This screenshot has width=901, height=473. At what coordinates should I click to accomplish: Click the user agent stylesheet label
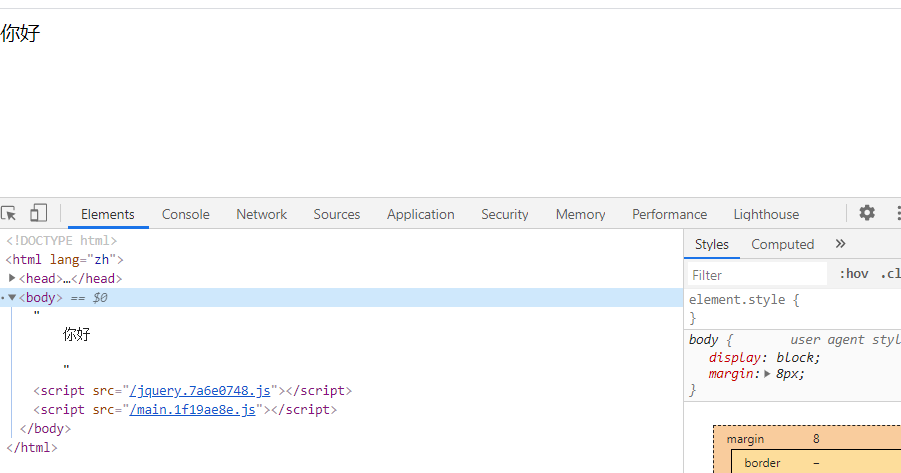[845, 340]
